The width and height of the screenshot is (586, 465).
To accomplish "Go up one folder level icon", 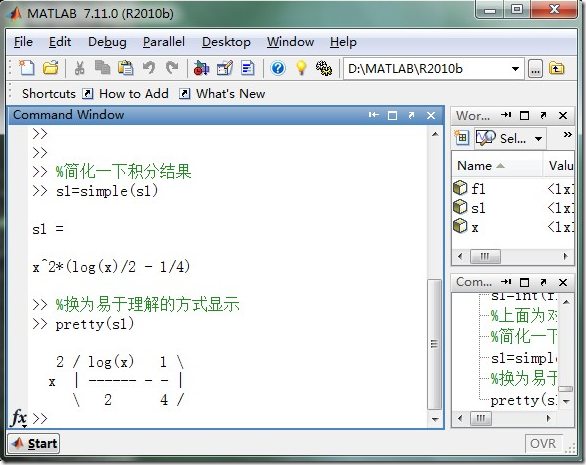I will tap(556, 68).
